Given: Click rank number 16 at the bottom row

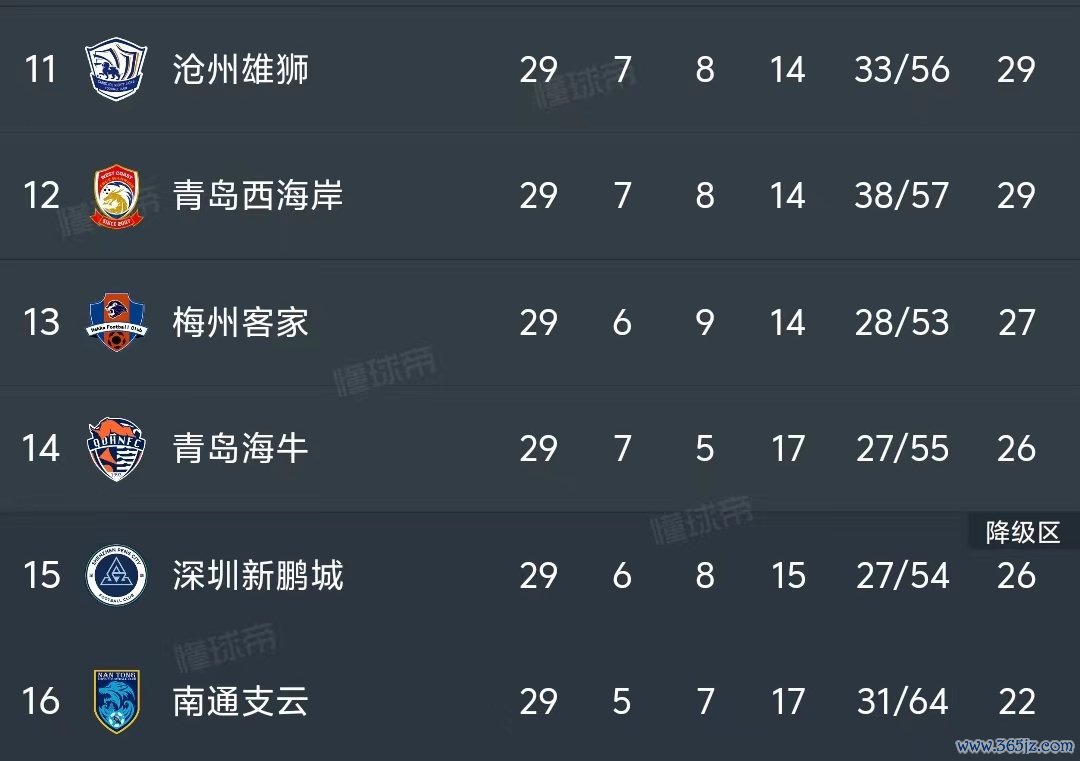Looking at the screenshot, I should [x=41, y=701].
